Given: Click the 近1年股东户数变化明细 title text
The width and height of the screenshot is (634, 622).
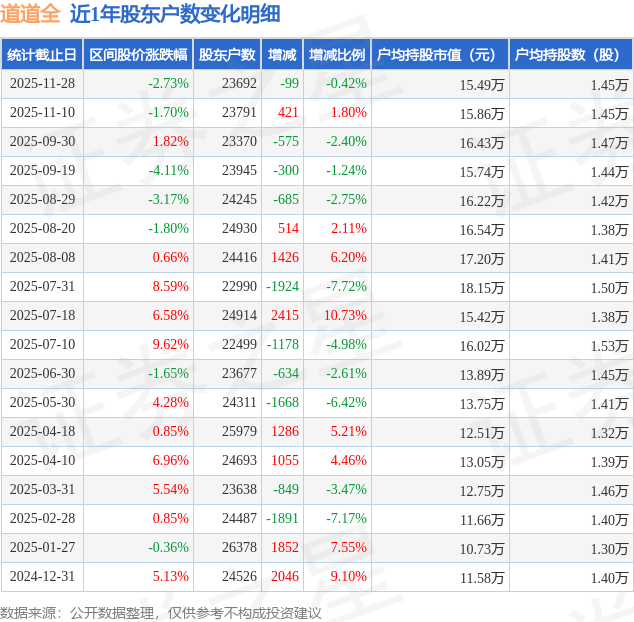Looking at the screenshot, I should (x=175, y=14).
